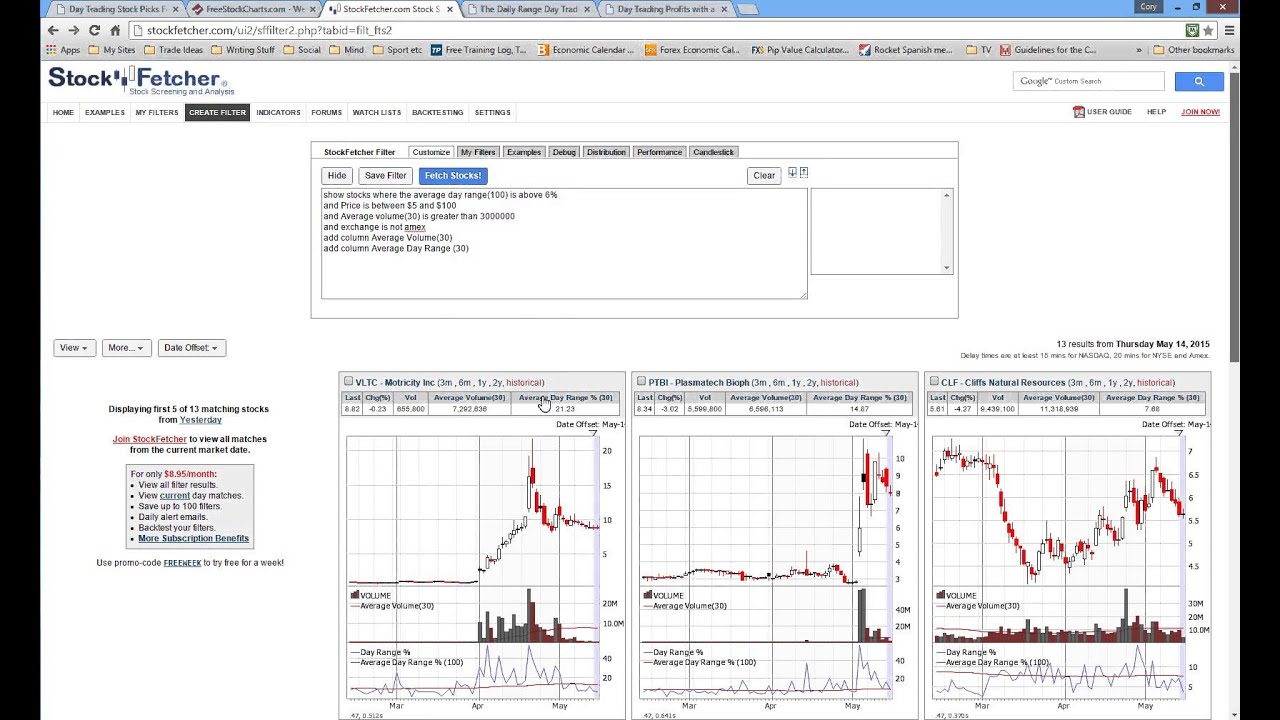Go to browser home icon
Screen dimensions: 1280x720
coord(115,30)
